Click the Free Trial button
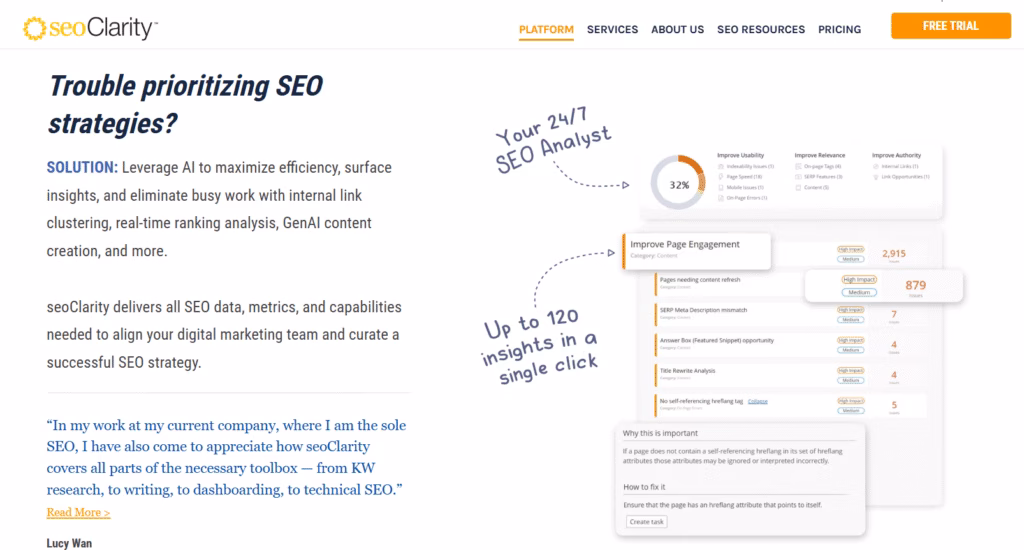Viewport: 1024px width, 550px height. [x=950, y=26]
